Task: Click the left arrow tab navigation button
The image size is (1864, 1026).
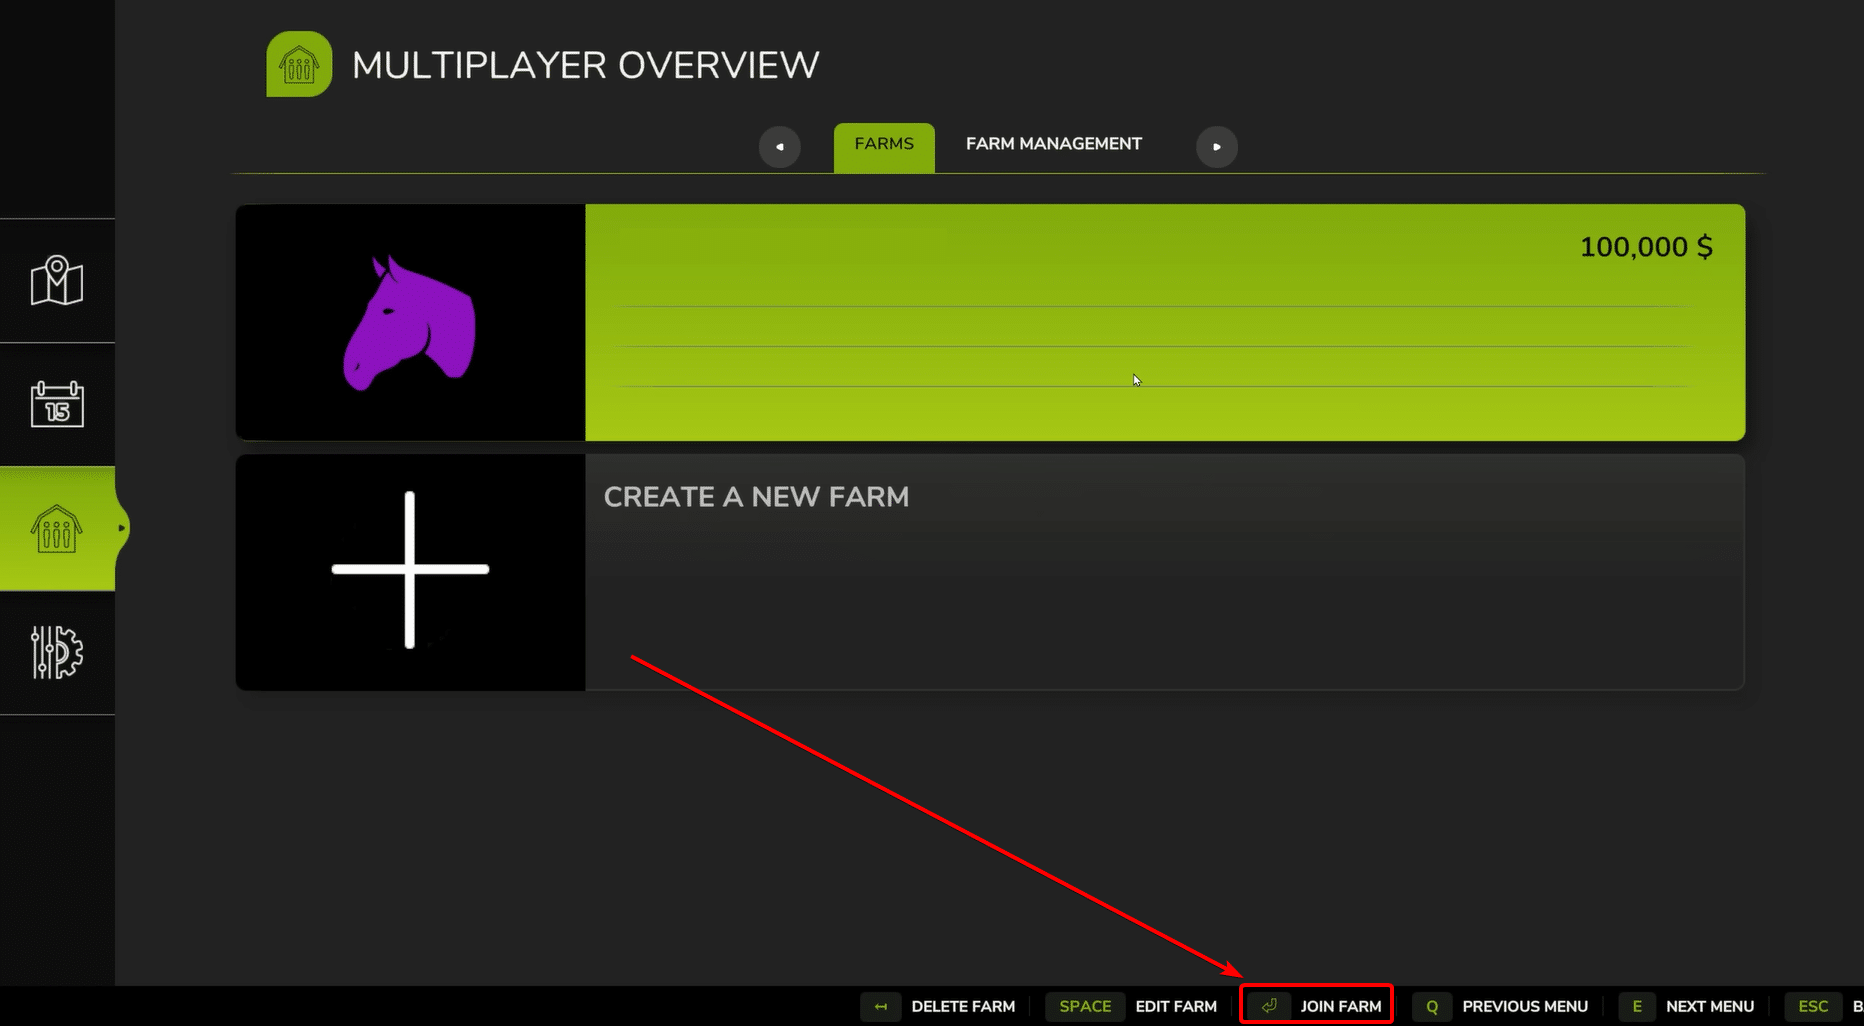Action: [x=780, y=147]
